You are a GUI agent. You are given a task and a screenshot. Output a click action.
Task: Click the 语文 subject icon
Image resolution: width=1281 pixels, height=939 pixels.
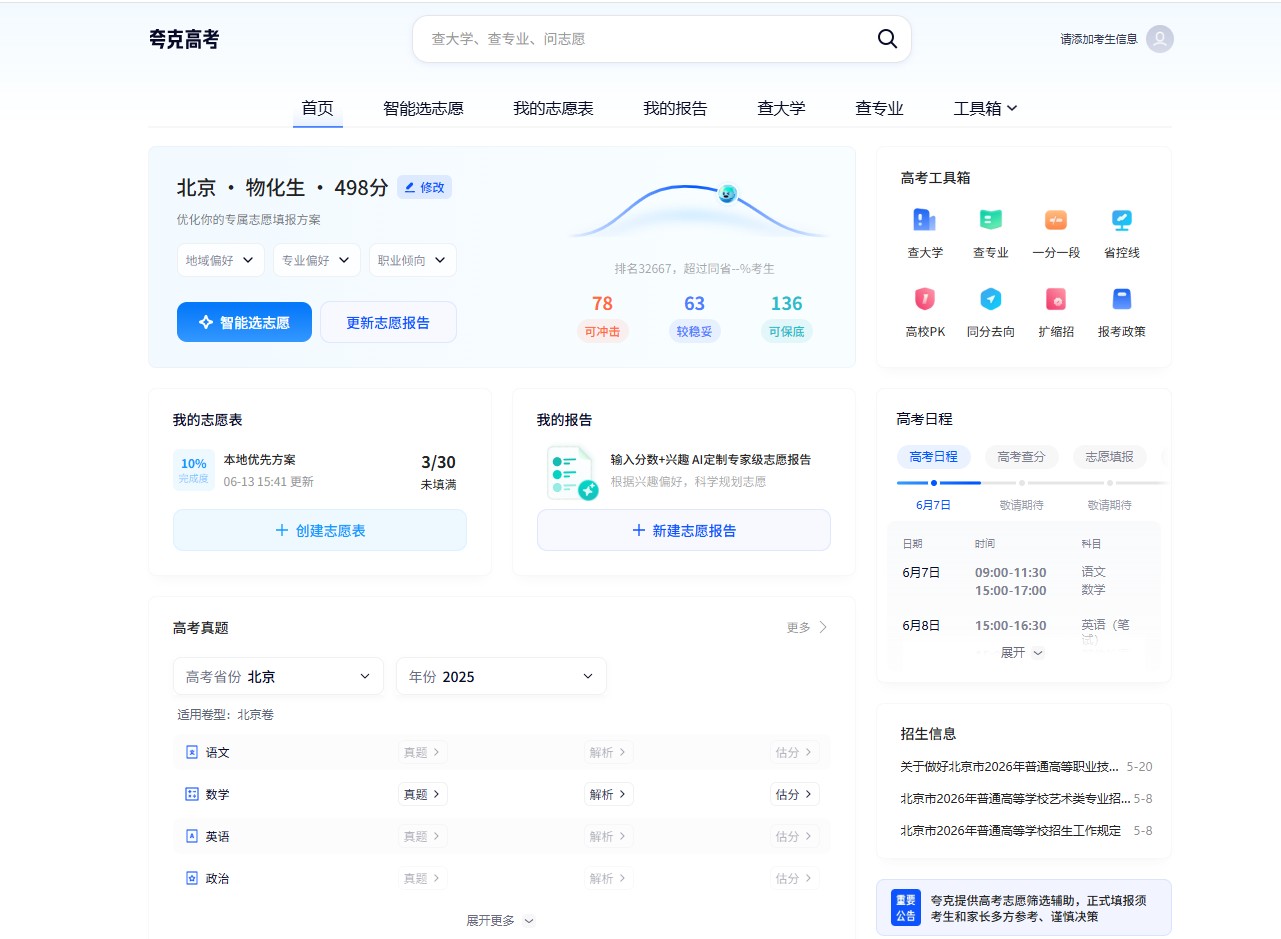tap(192, 752)
